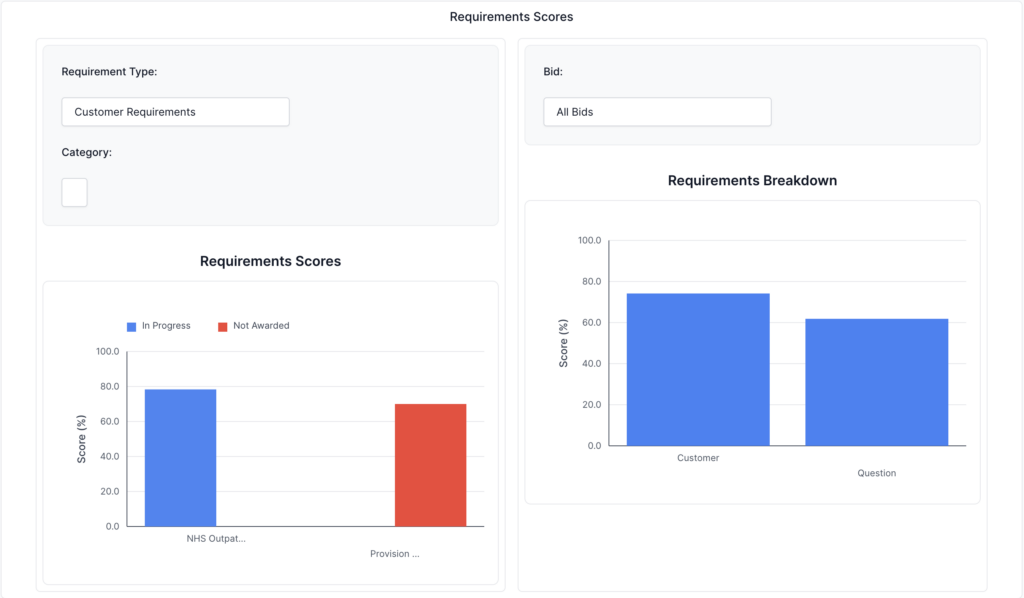The height and width of the screenshot is (598, 1024).
Task: Click the Requirement Type field label
Action: click(109, 72)
